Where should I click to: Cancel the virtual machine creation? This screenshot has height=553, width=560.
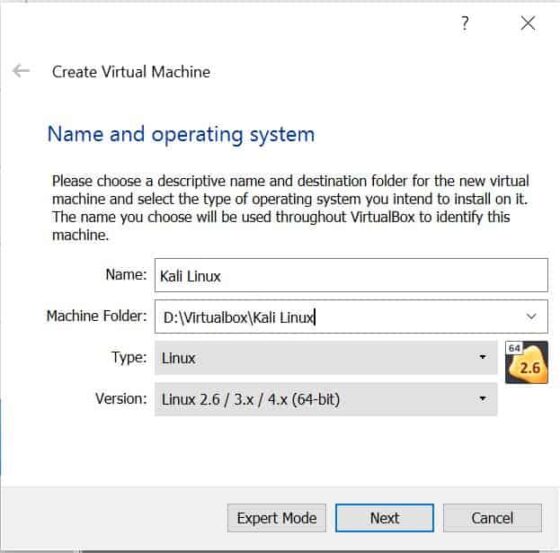click(x=492, y=518)
